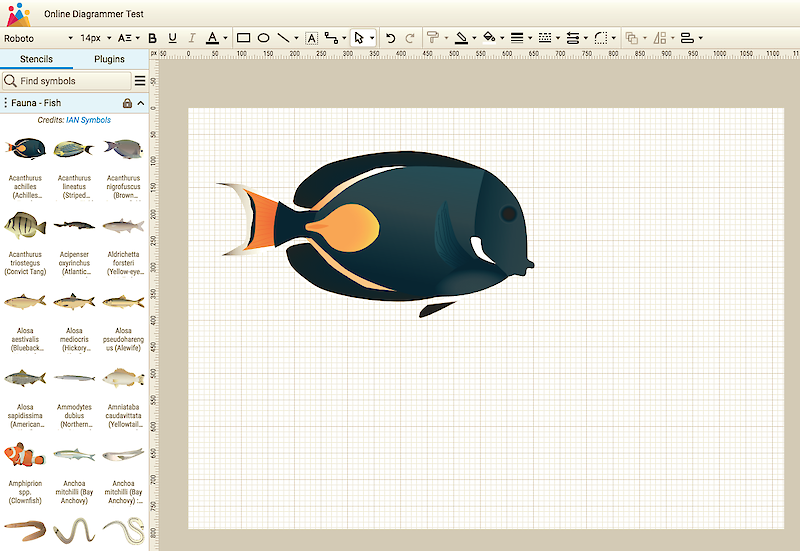Click the font color underline swatch
Screen dimensions: 800x551
click(212, 38)
